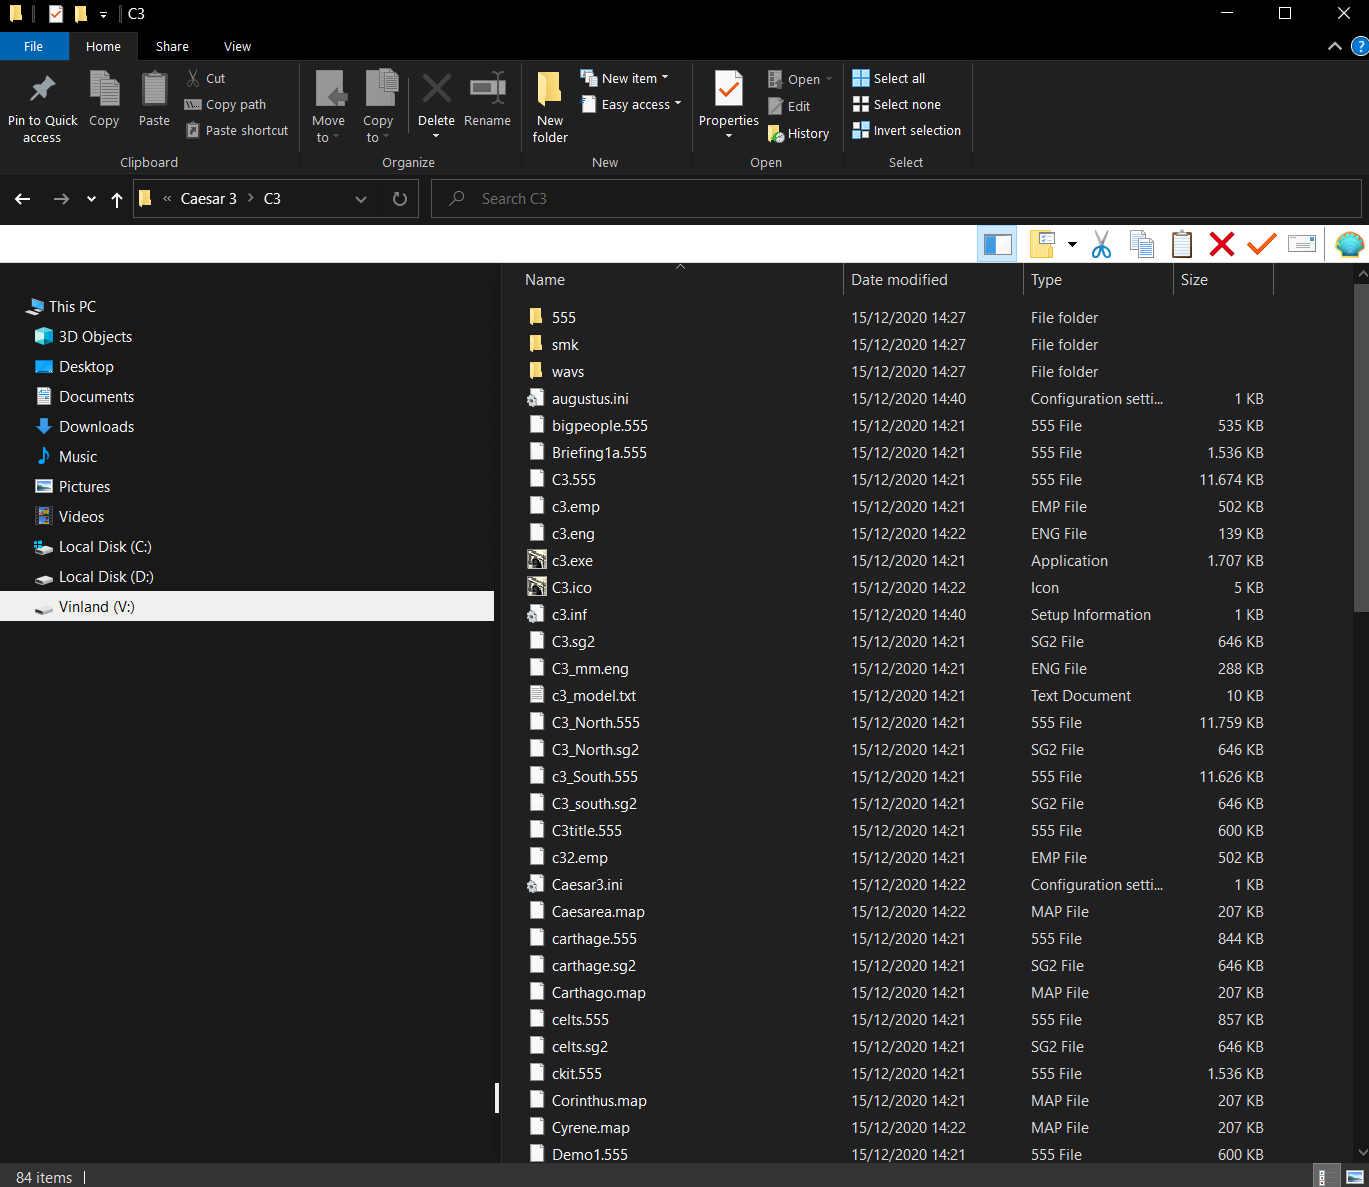Screen dimensions: 1369x1187
Task: Go back with the back arrow
Action: (x=23, y=199)
